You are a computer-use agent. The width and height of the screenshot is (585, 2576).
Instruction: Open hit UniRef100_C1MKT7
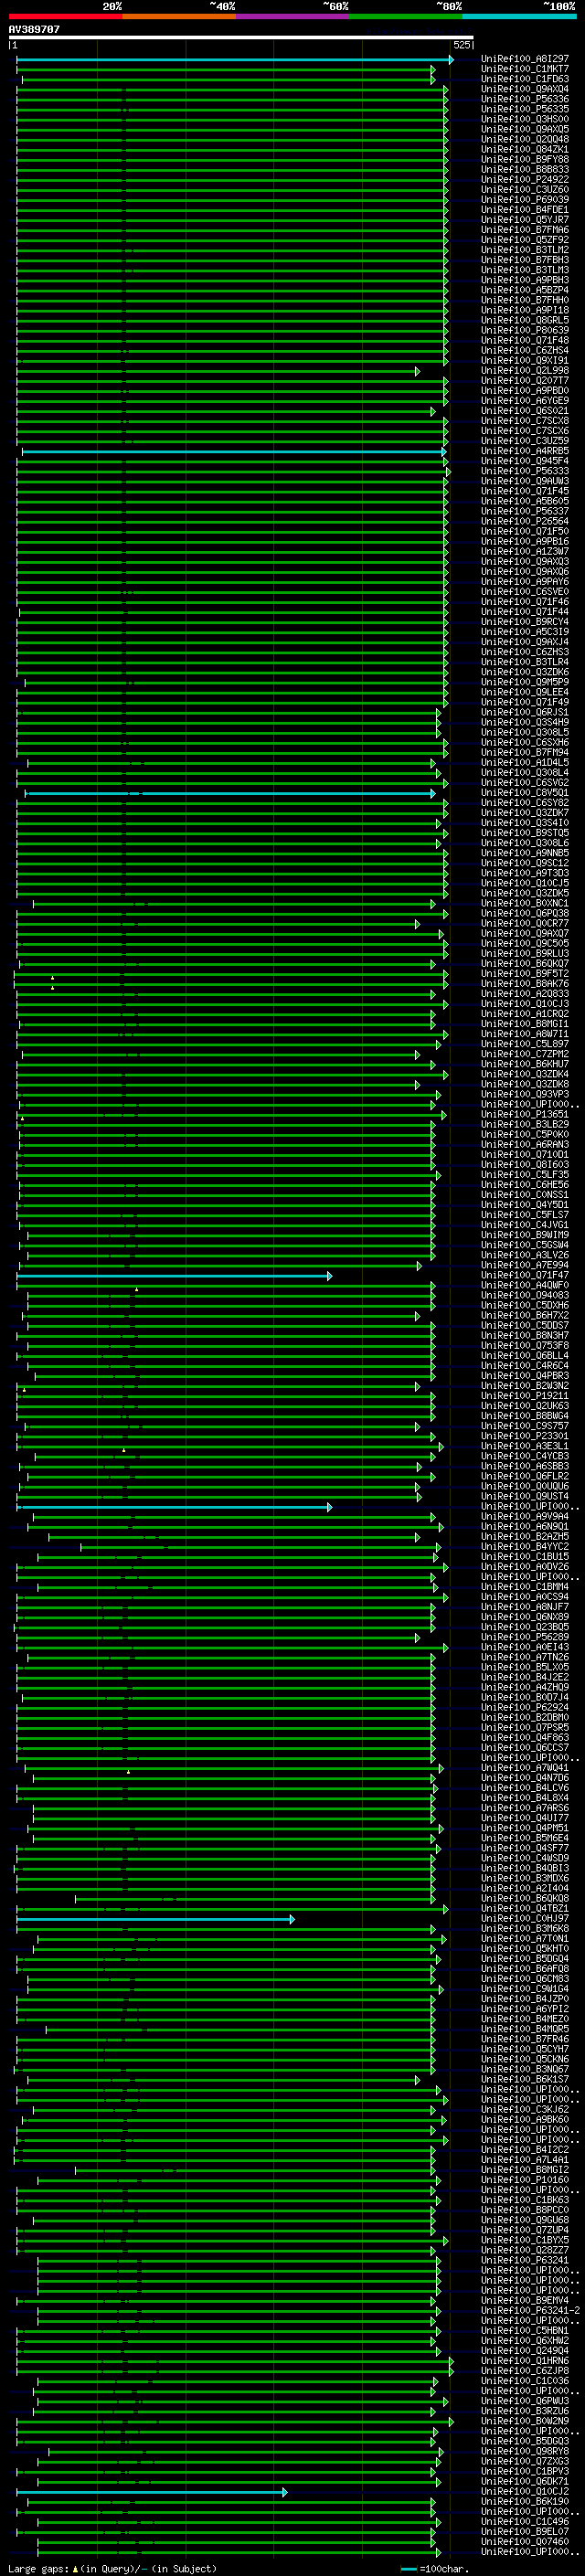click(x=524, y=70)
